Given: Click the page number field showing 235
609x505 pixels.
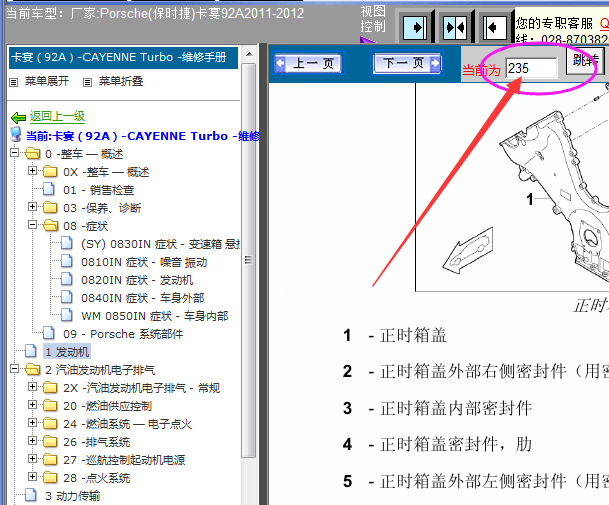Looking at the screenshot, I should 531,68.
